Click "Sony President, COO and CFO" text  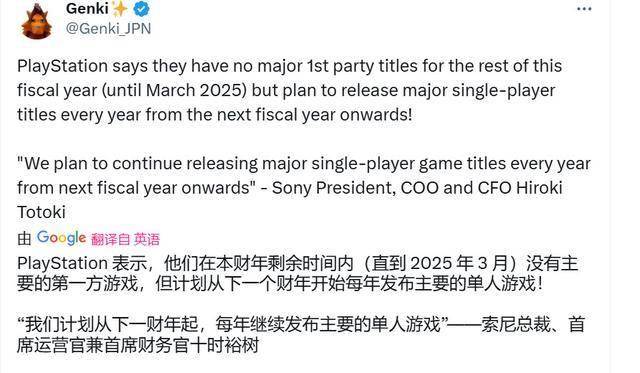tap(391, 188)
